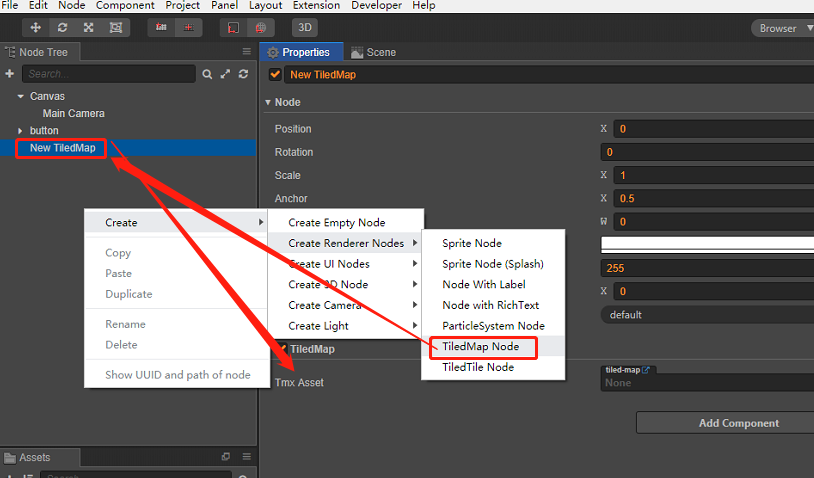Open the Component menu

pyautogui.click(x=125, y=5)
